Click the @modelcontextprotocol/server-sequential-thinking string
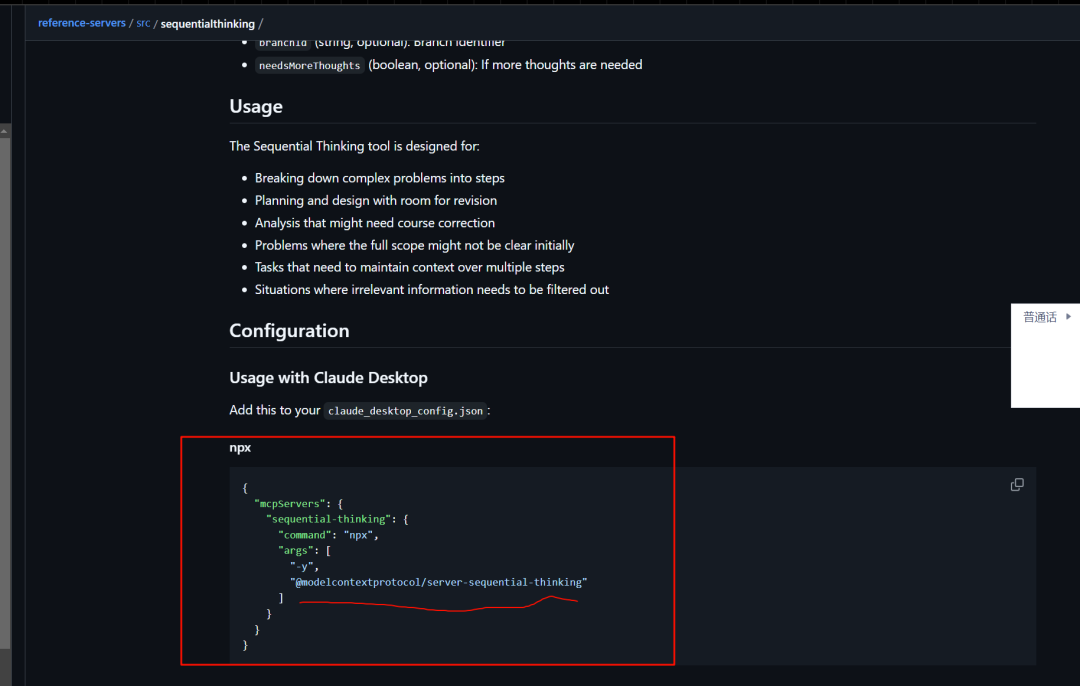The image size is (1080, 686). (x=438, y=582)
